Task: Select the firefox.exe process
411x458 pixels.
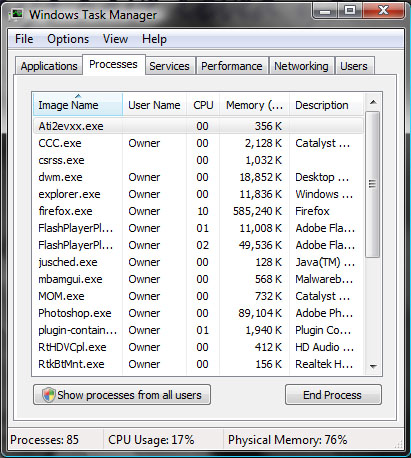Action: [x=198, y=211]
